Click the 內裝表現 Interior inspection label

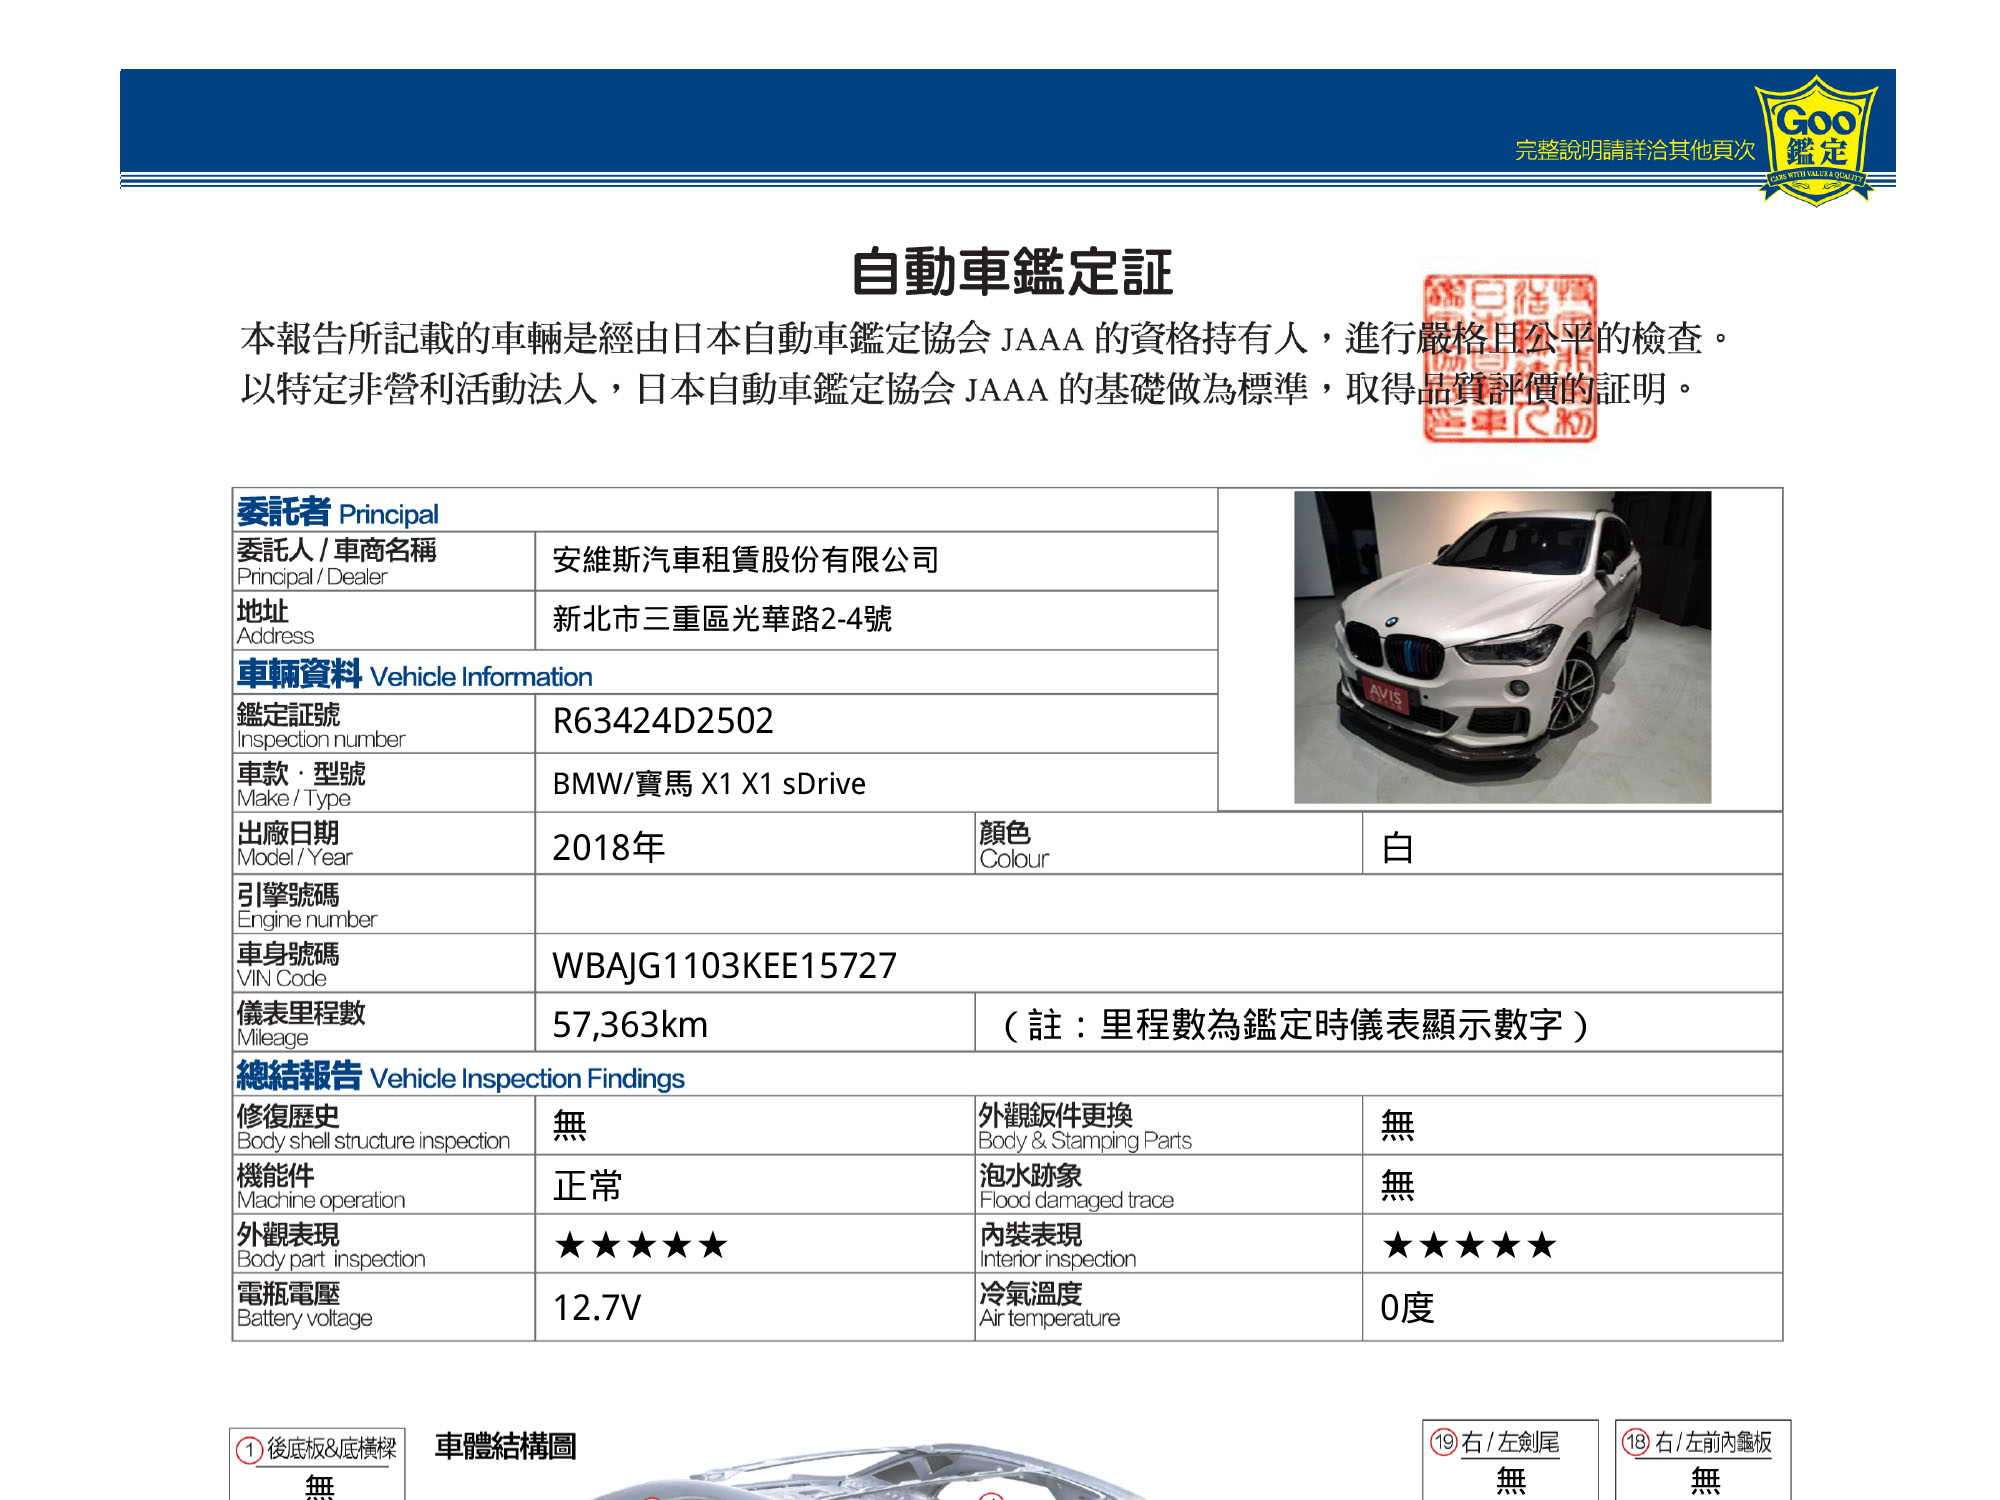[1058, 1246]
